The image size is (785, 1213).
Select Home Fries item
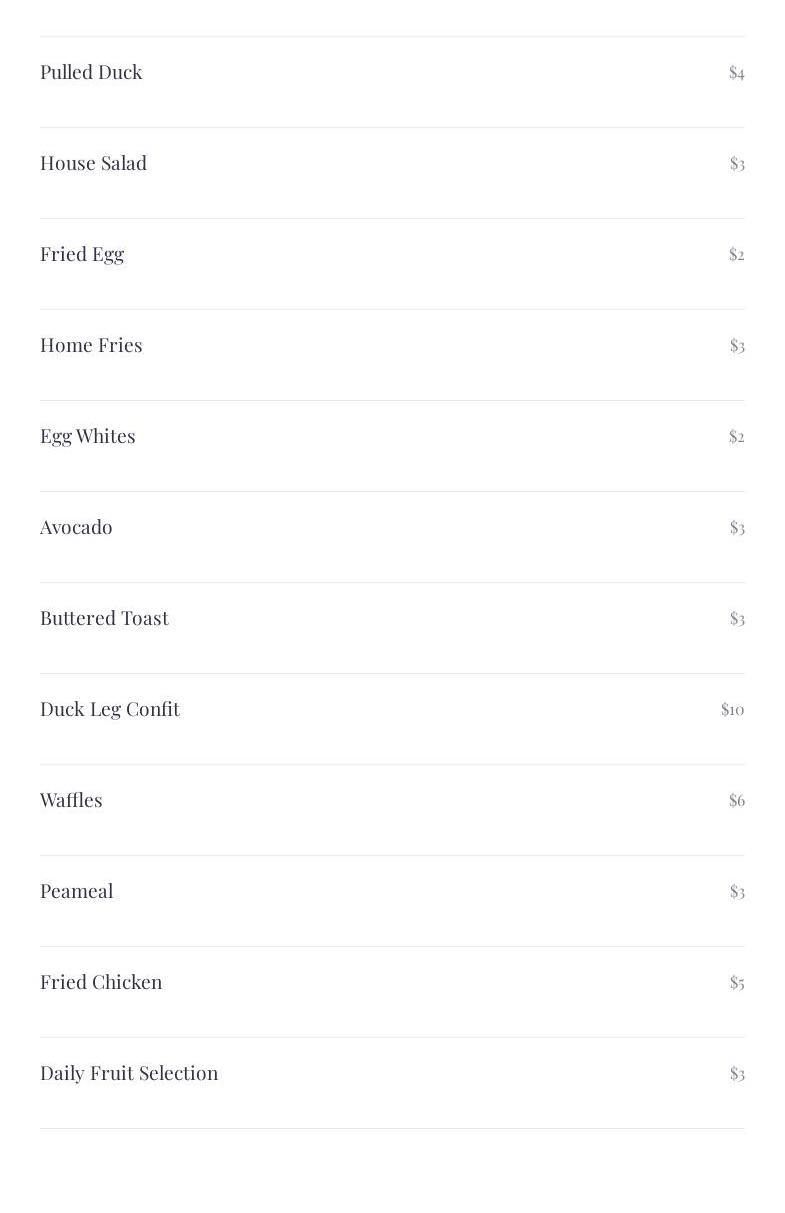click(91, 345)
